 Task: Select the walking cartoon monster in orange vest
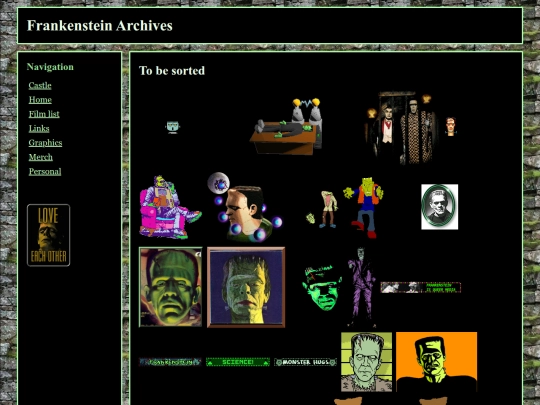363,208
